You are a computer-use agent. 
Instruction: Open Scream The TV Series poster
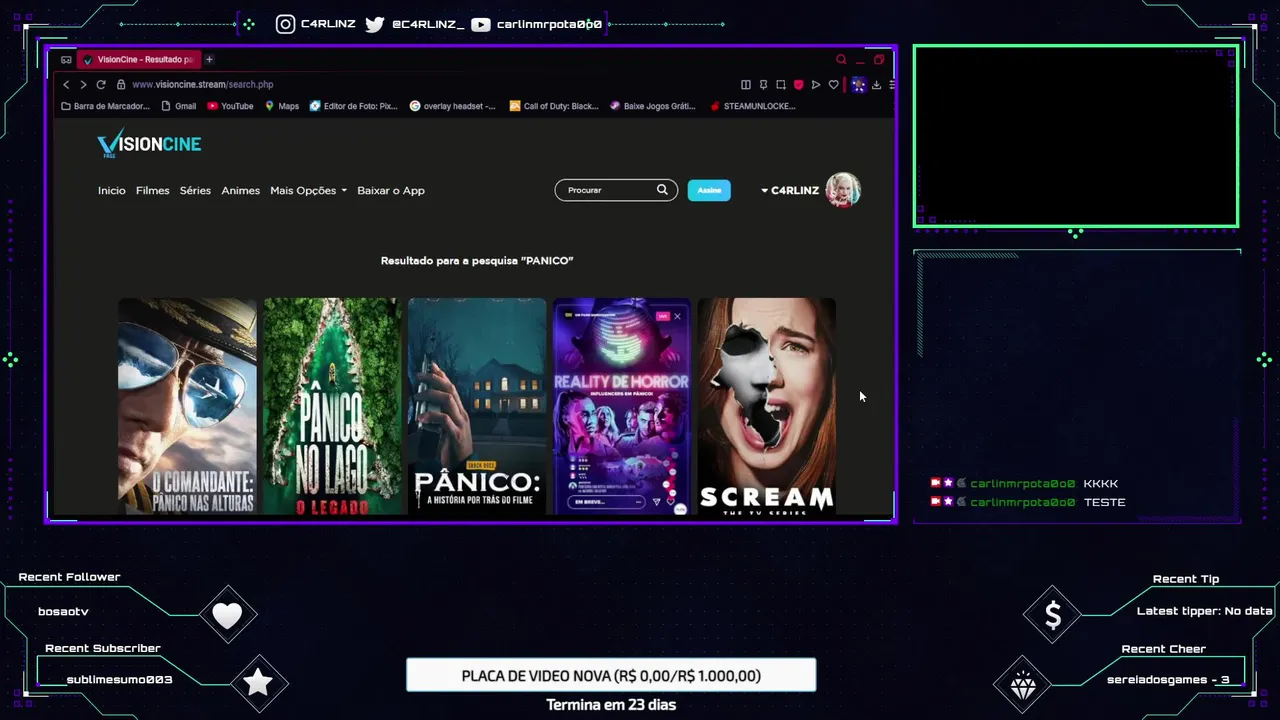tap(766, 406)
